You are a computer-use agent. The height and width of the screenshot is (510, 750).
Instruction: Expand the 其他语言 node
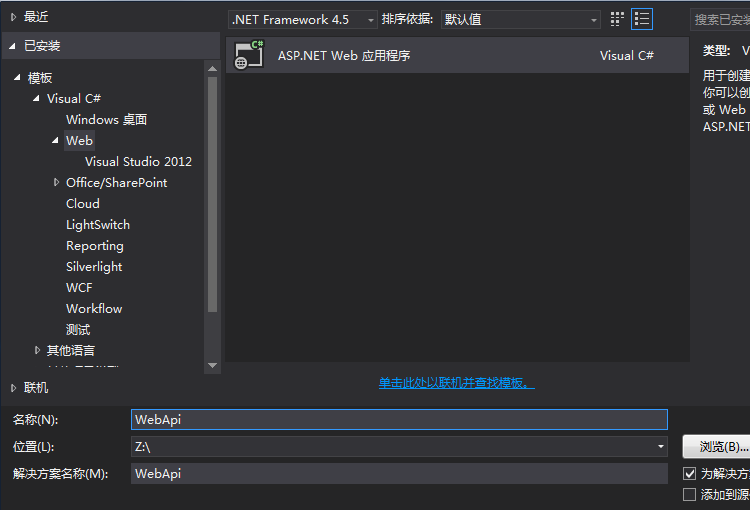point(37,350)
